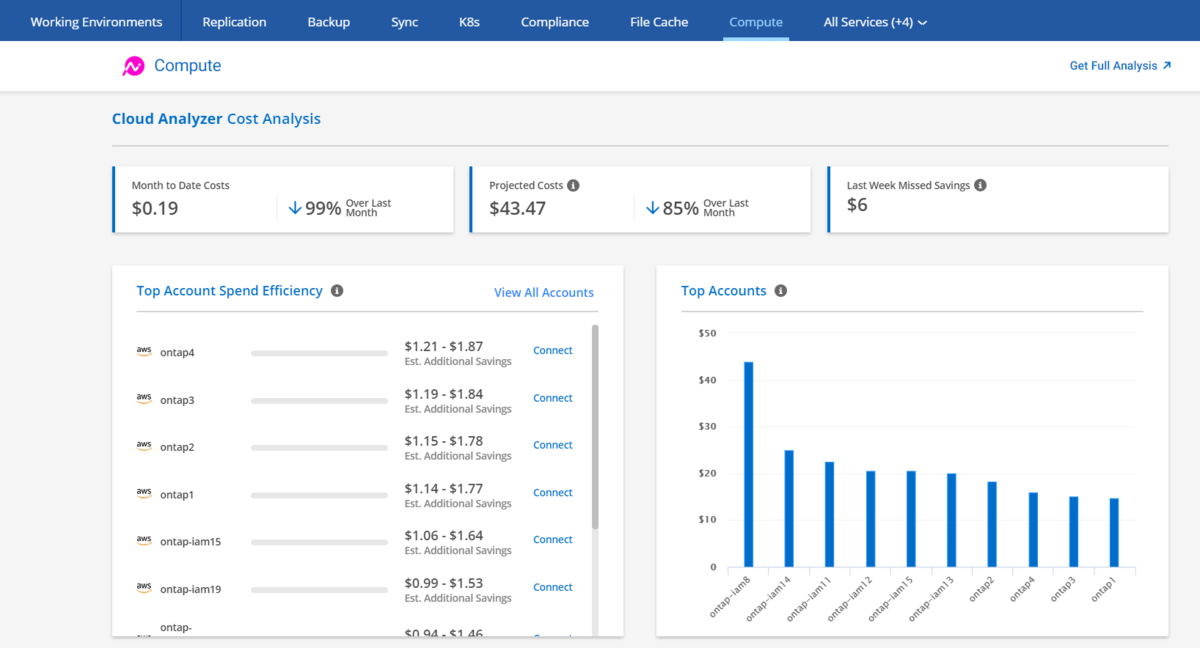The width and height of the screenshot is (1200, 648).
Task: Click the ontap-iam8 axis label
Action: point(730,595)
